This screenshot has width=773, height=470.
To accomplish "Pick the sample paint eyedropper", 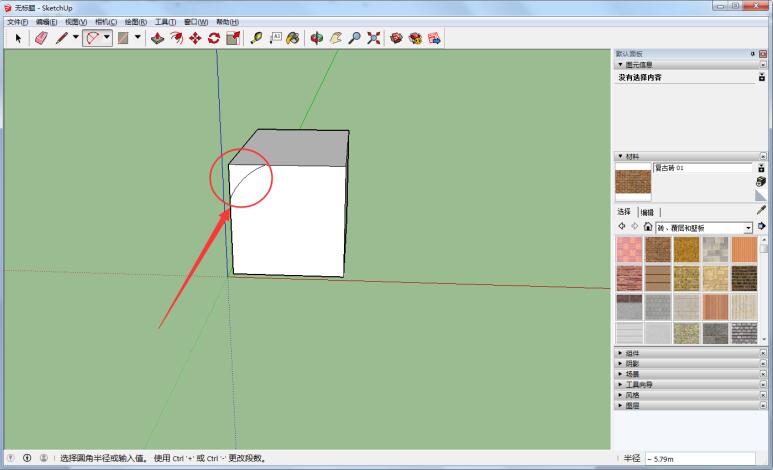I will [761, 210].
